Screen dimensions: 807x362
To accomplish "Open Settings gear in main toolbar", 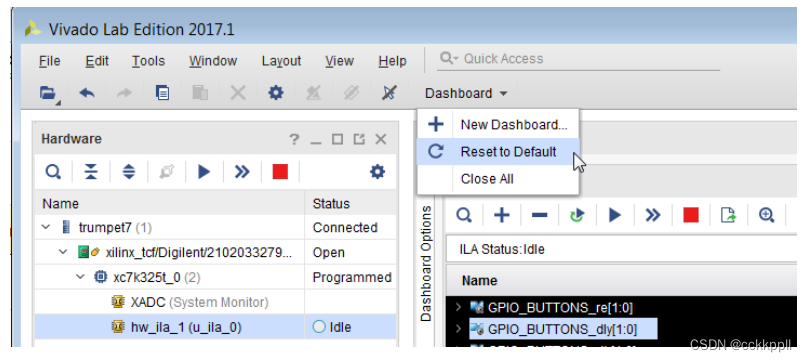I will coord(276,93).
